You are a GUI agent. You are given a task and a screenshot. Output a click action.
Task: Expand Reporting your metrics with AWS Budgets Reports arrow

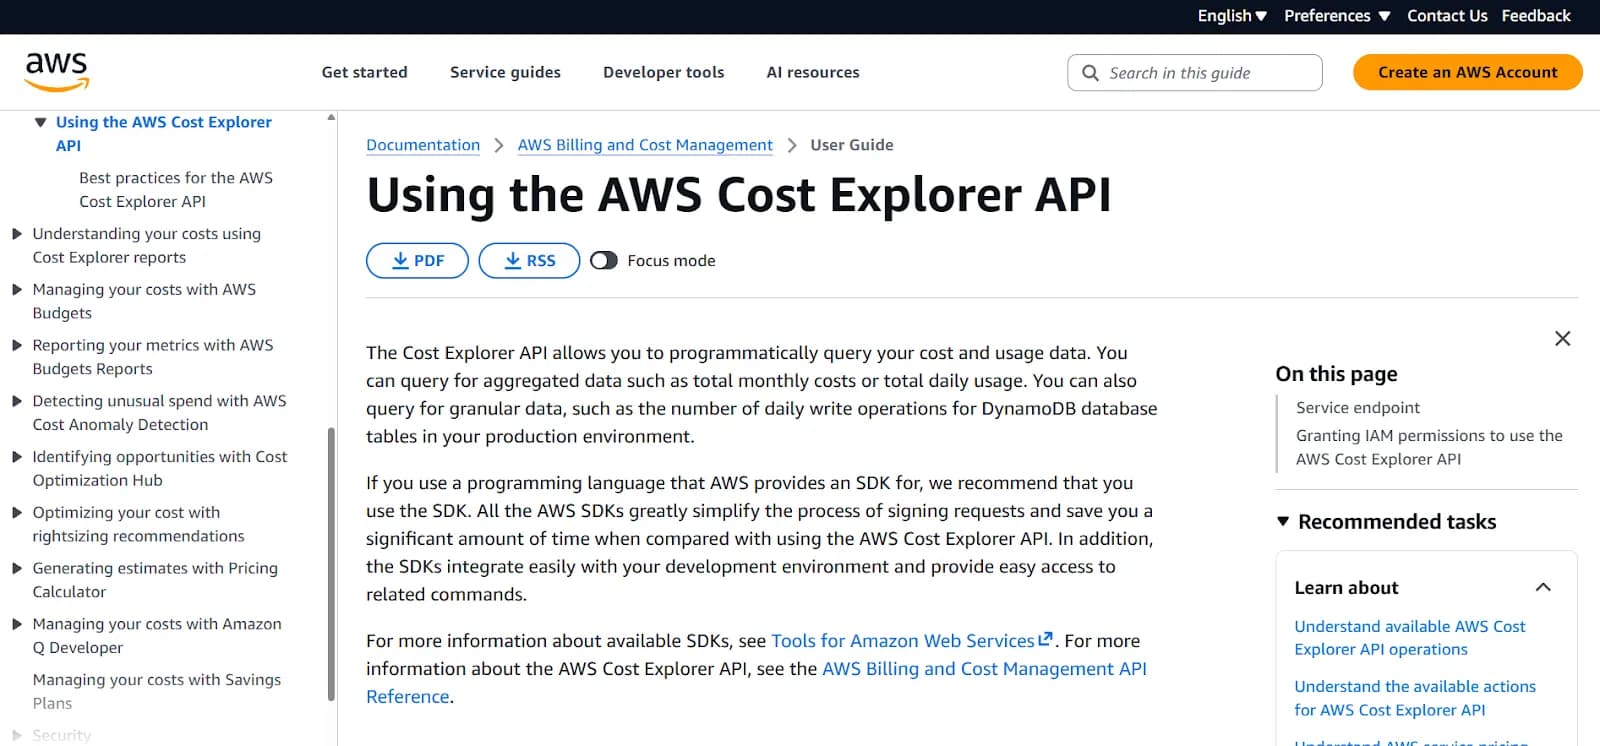pos(17,346)
